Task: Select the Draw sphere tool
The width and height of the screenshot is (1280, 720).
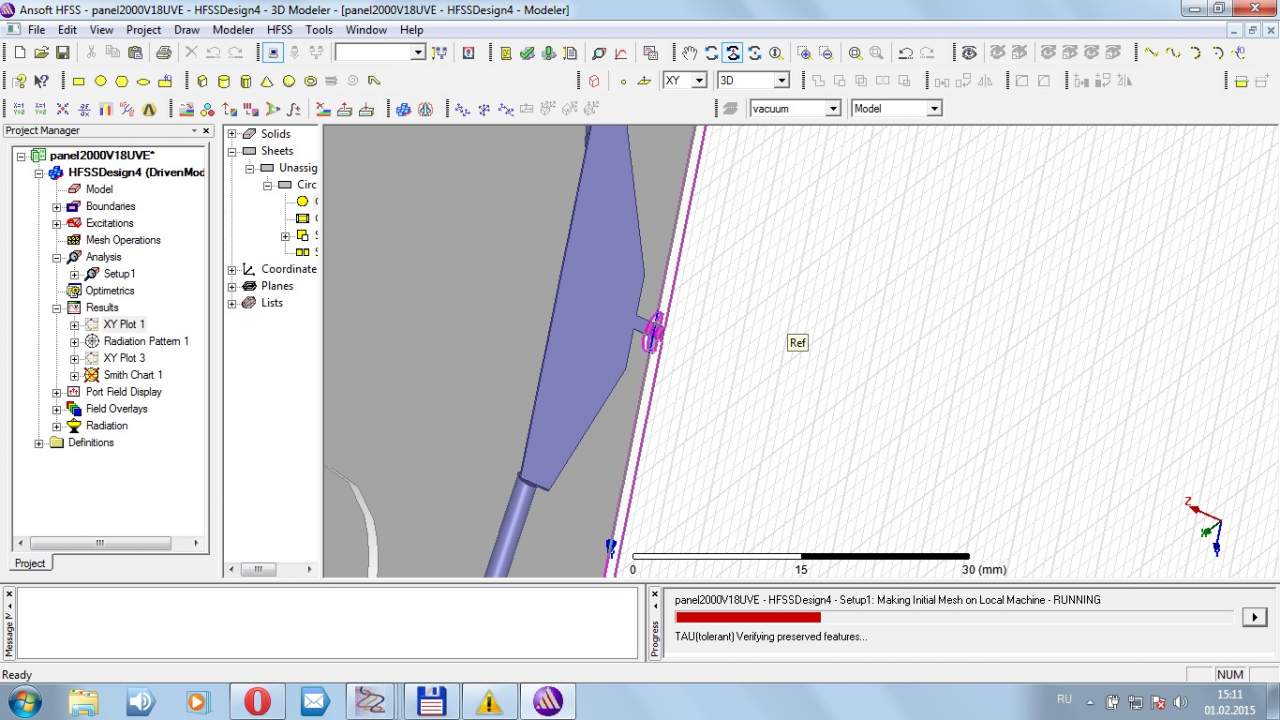Action: (x=289, y=81)
